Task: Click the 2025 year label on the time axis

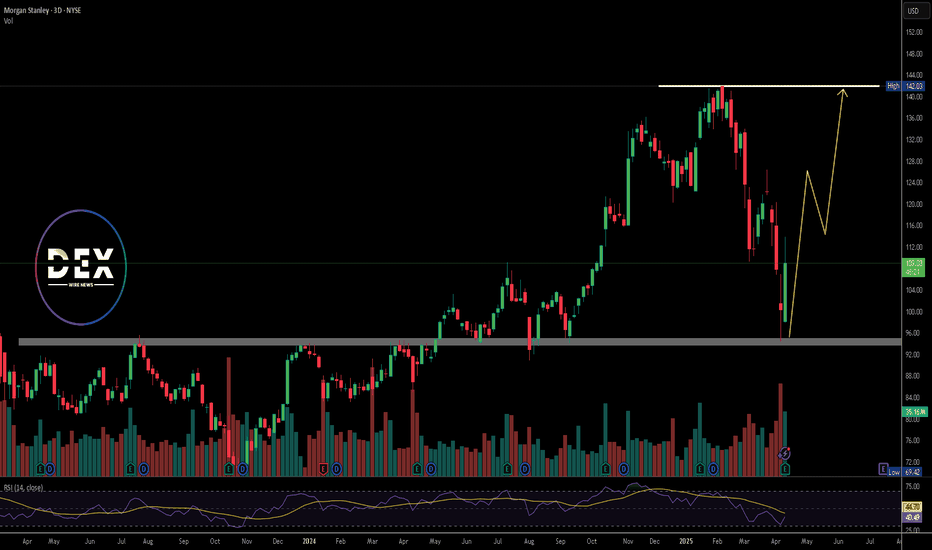Action: tap(686, 541)
